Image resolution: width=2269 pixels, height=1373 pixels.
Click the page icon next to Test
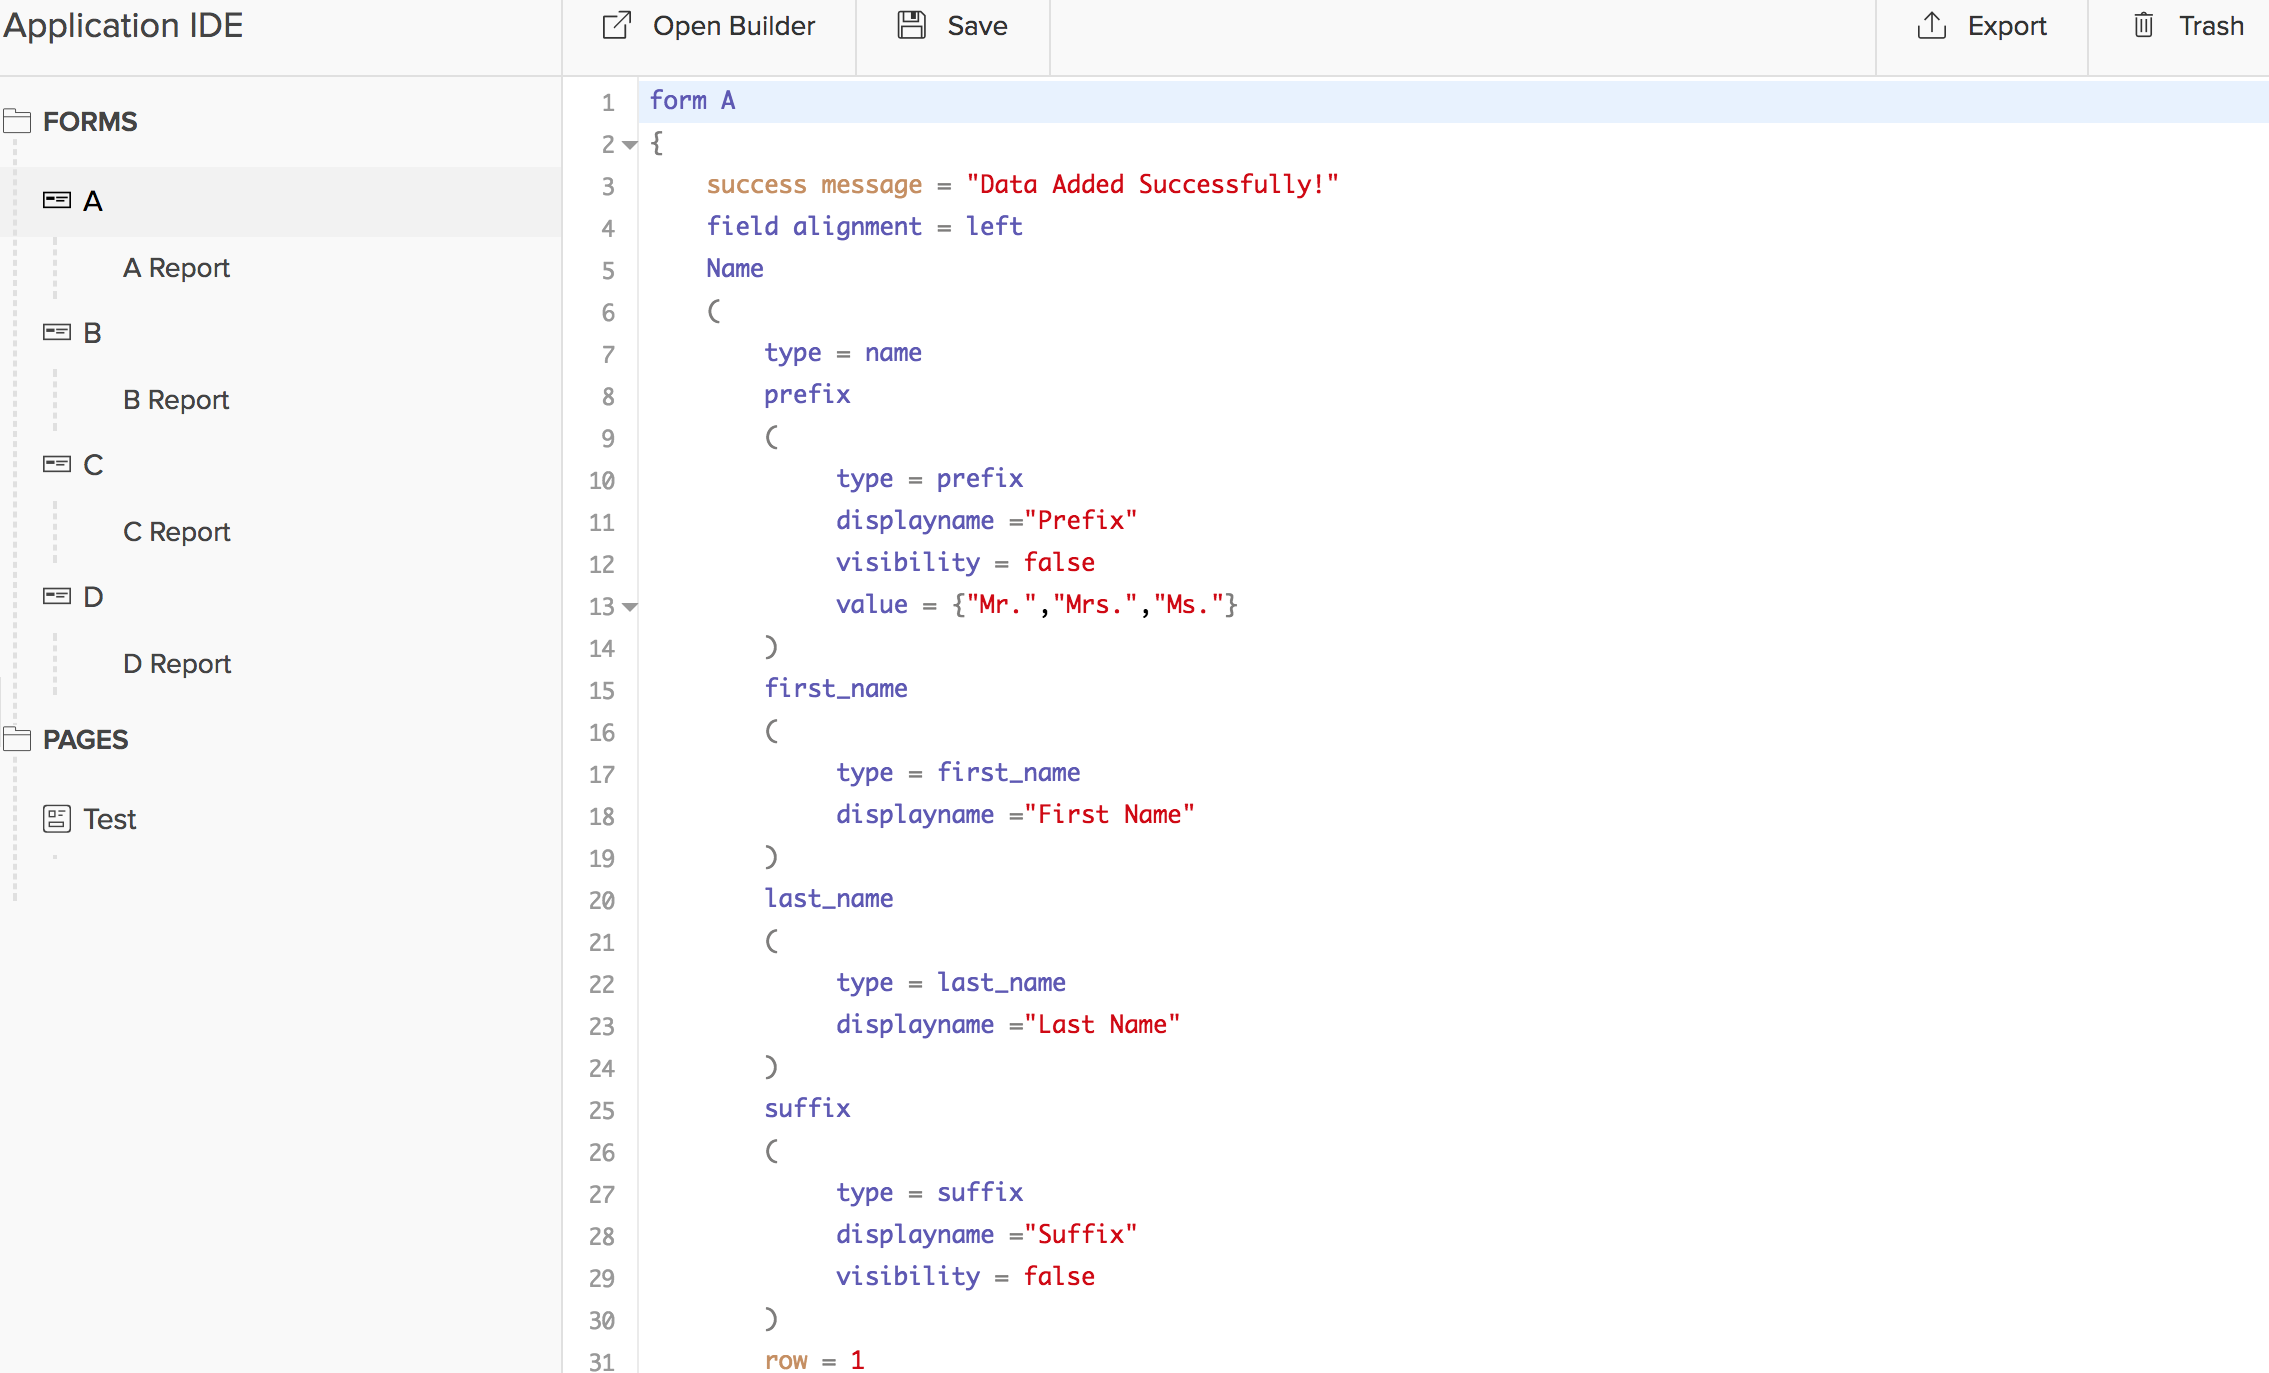(x=57, y=818)
